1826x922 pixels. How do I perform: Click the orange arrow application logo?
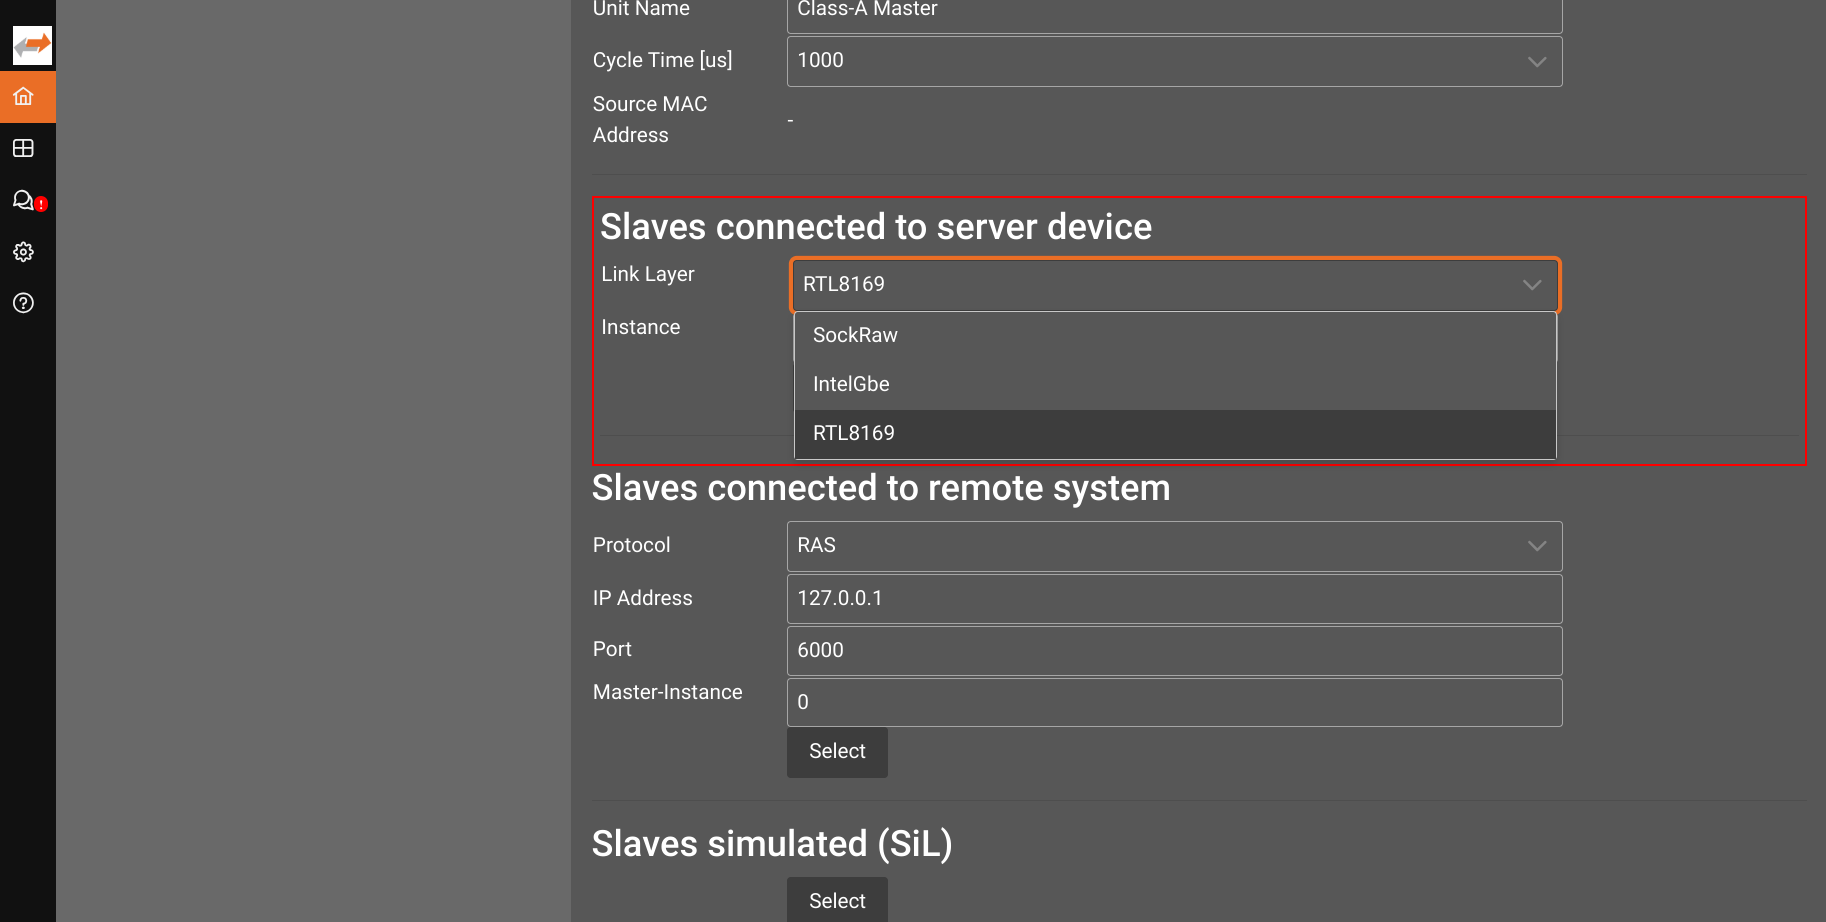tap(31, 44)
